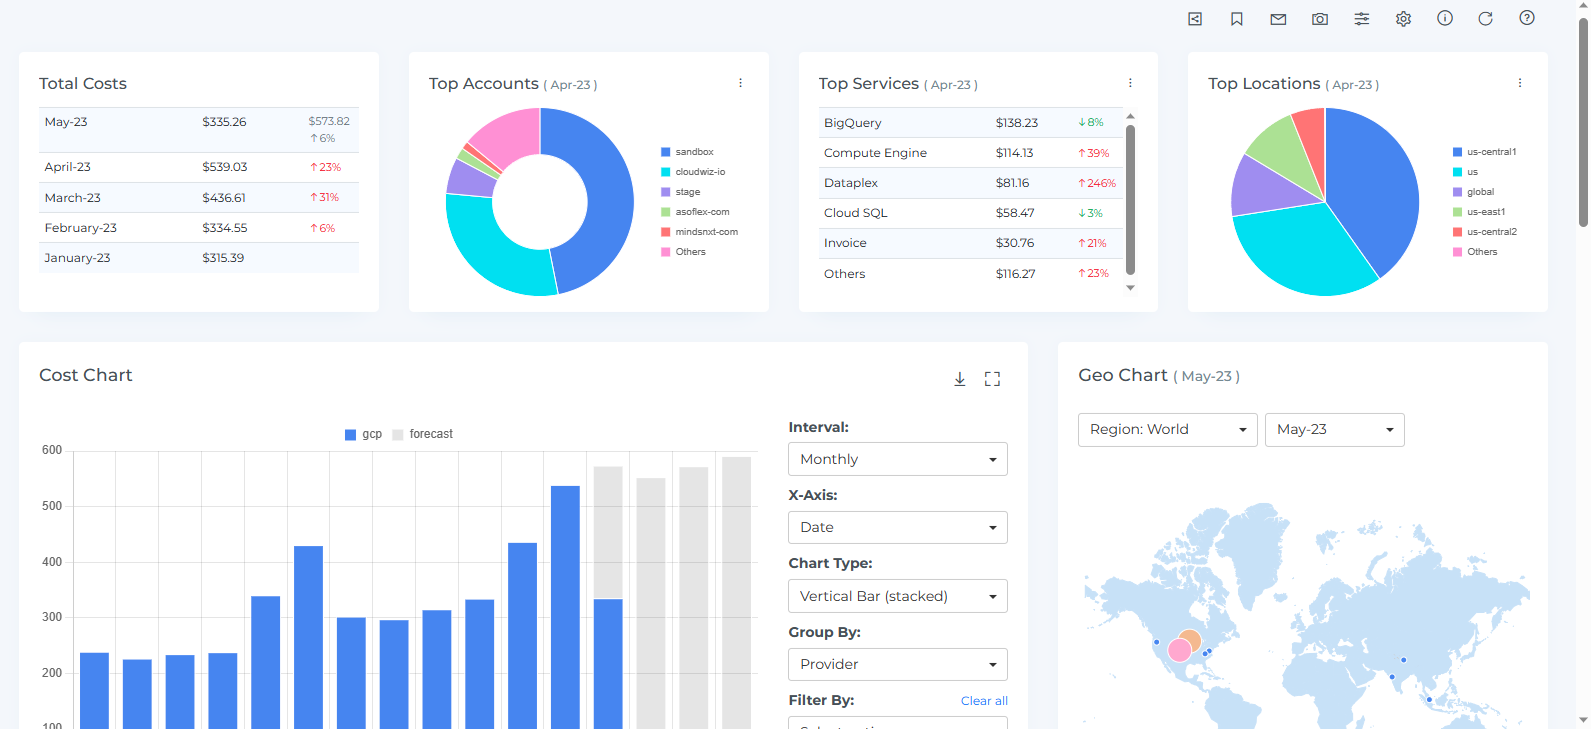This screenshot has height=729, width=1591.
Task: Click the Clear all filter link
Action: point(984,701)
